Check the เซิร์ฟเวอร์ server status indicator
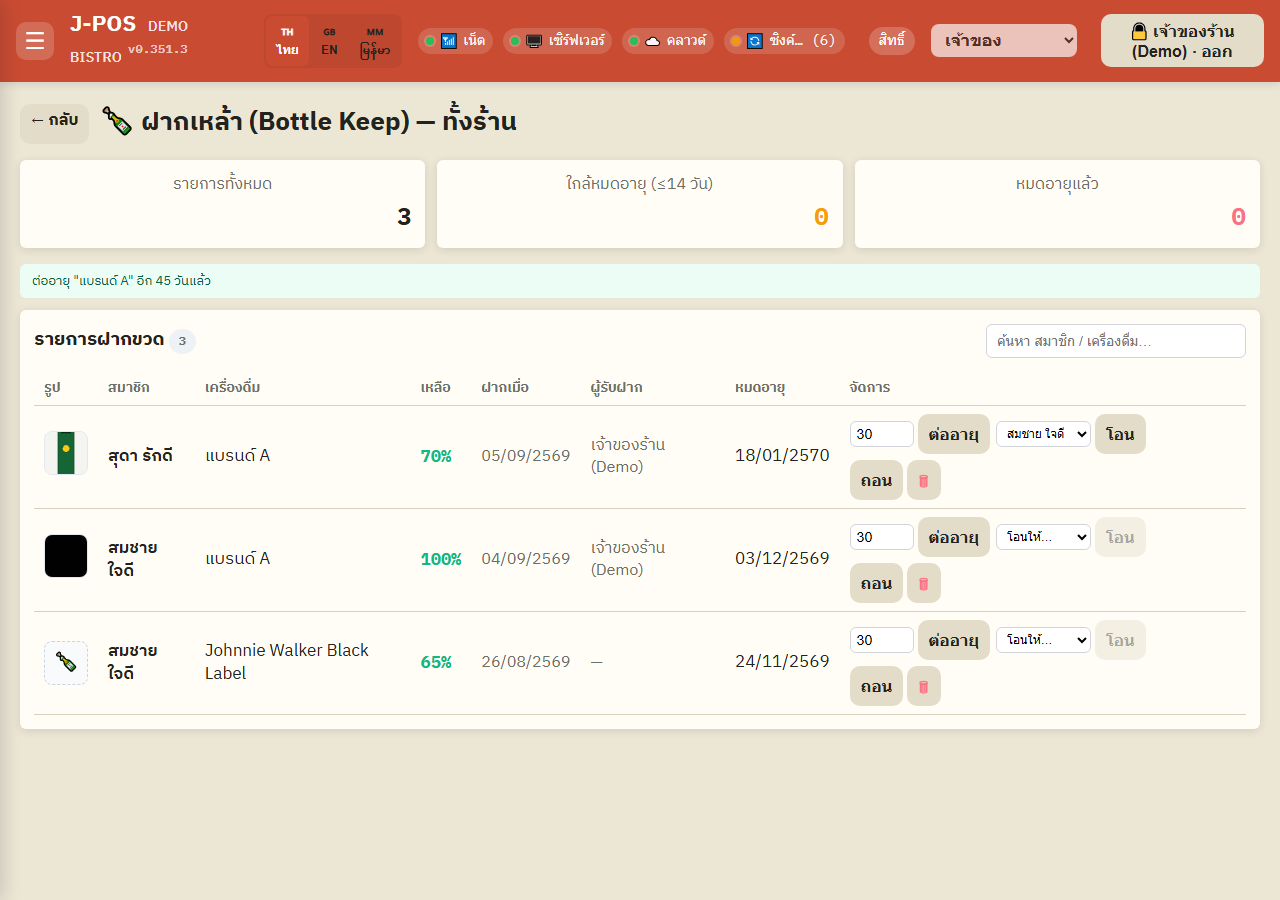The height and width of the screenshot is (900, 1280). (x=558, y=41)
